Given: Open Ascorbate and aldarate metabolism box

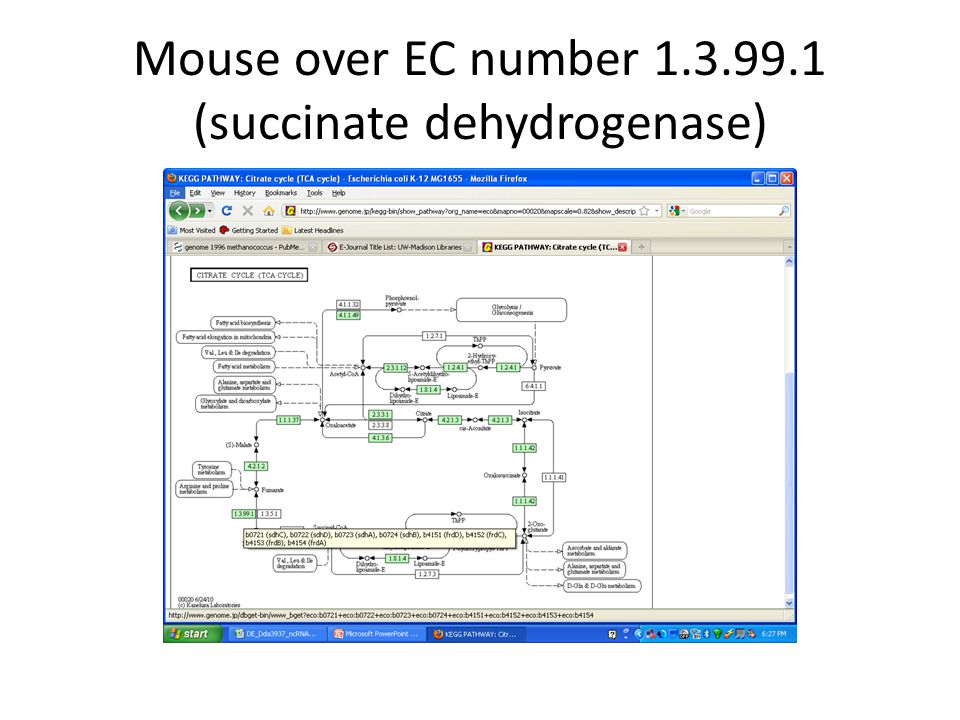Looking at the screenshot, I should [594, 551].
